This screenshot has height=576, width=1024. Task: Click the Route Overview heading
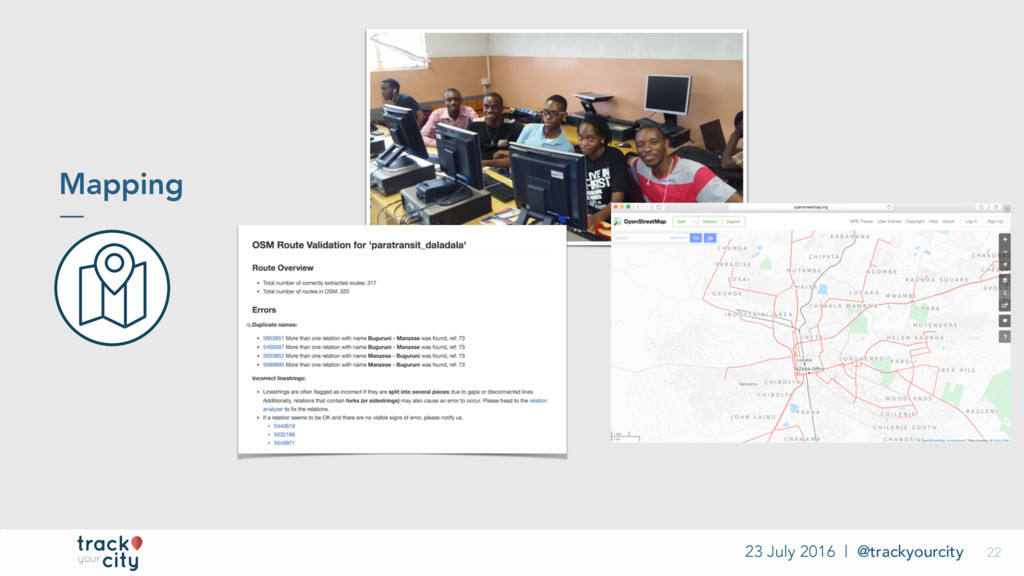click(x=283, y=268)
